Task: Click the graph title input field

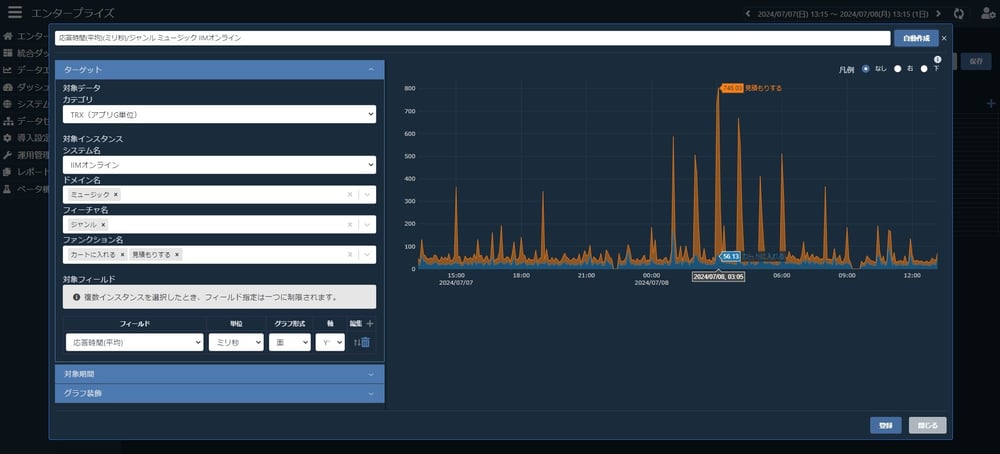Action: (x=472, y=38)
